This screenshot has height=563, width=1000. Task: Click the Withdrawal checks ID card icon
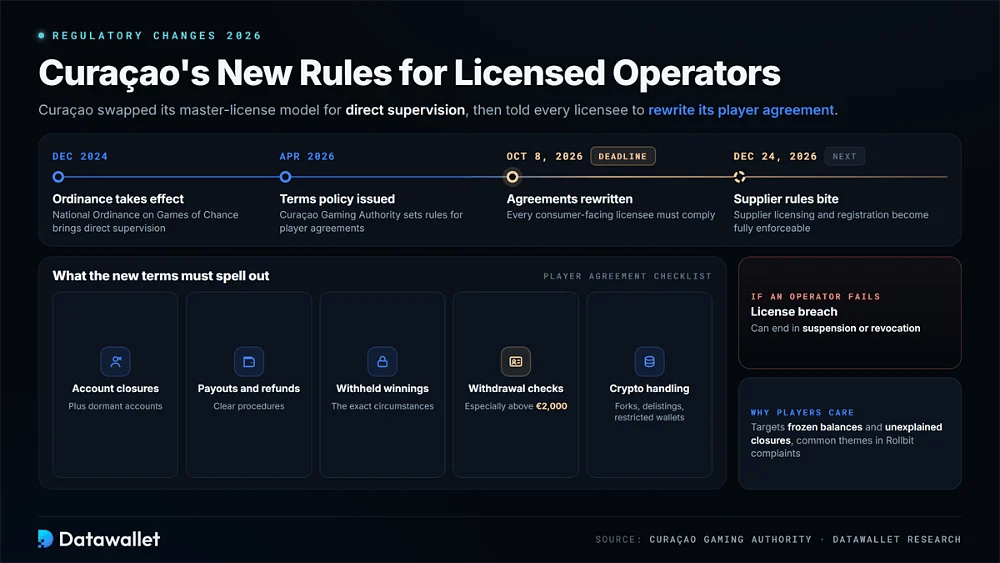pos(516,362)
